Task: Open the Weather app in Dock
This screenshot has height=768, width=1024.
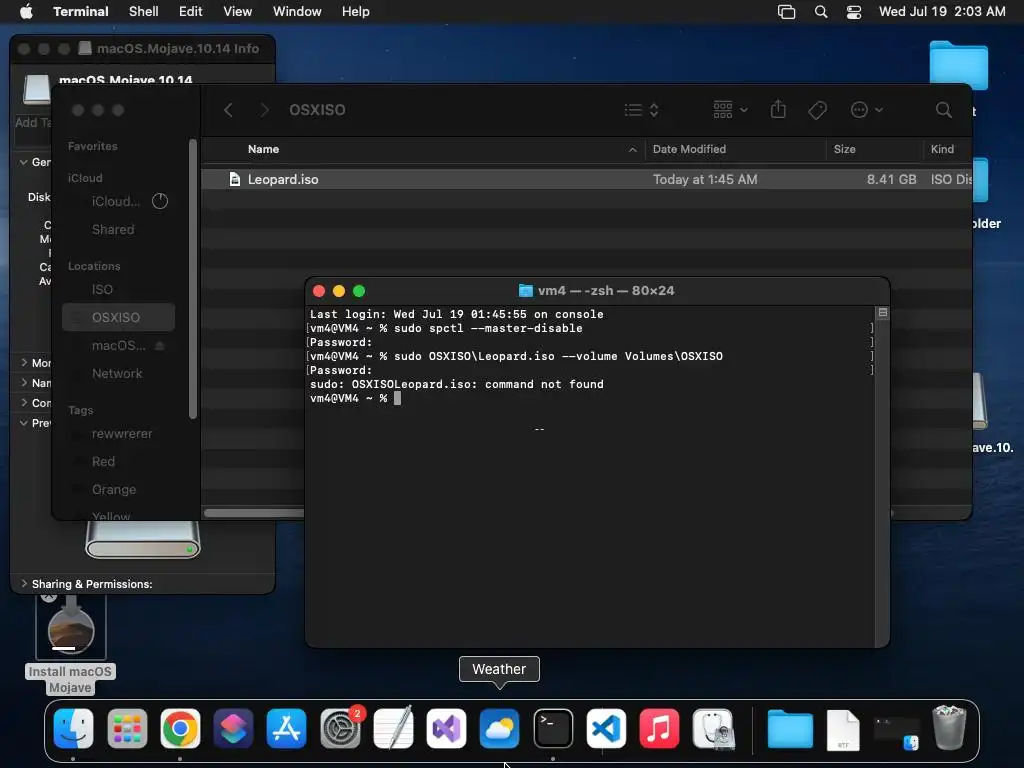Action: click(500, 728)
